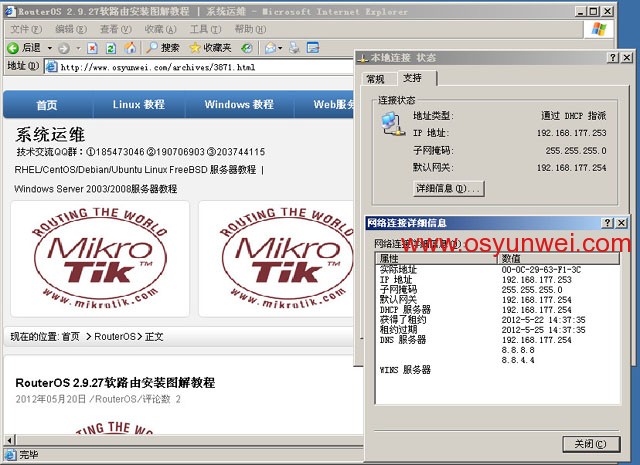Click the Mail envelope toolbar icon

tap(270, 48)
